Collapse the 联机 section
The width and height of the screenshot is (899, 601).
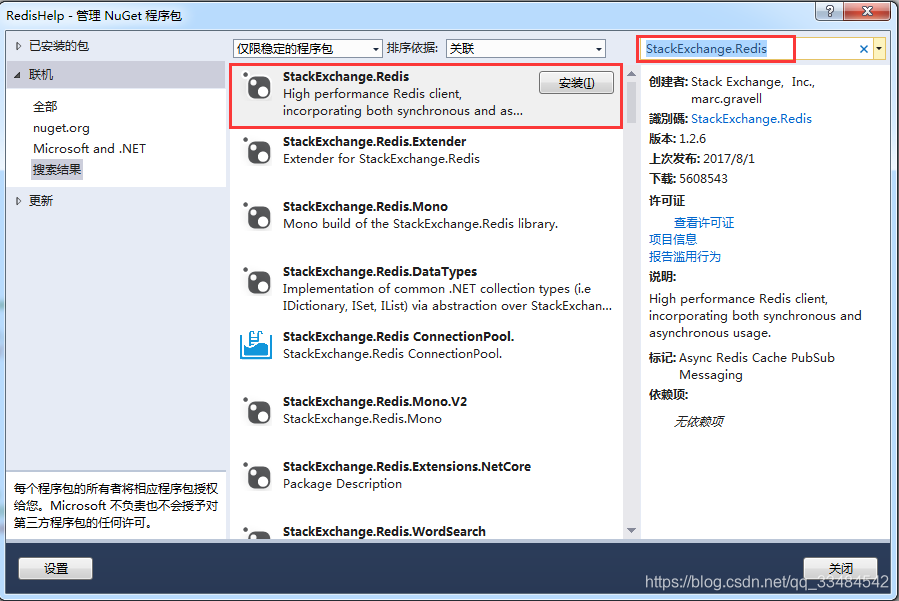17,75
